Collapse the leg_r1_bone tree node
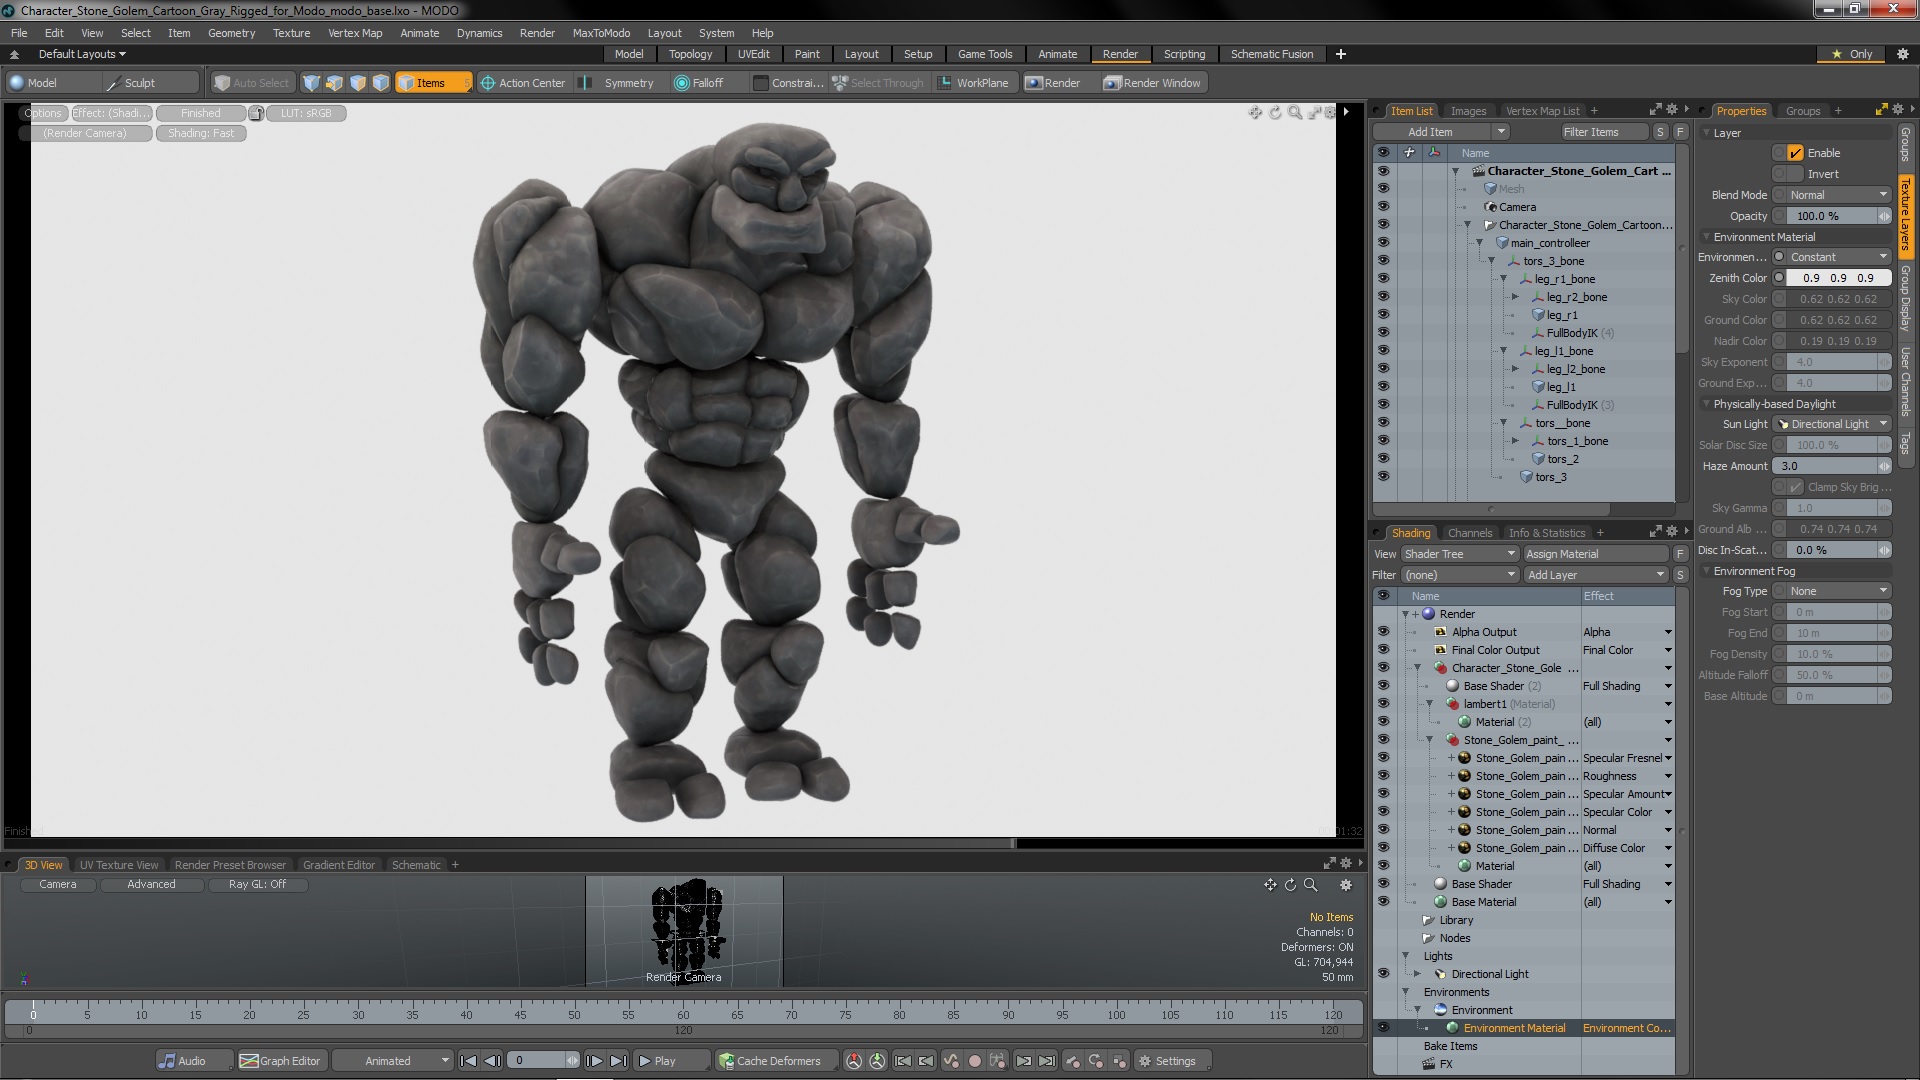 pyautogui.click(x=1503, y=279)
